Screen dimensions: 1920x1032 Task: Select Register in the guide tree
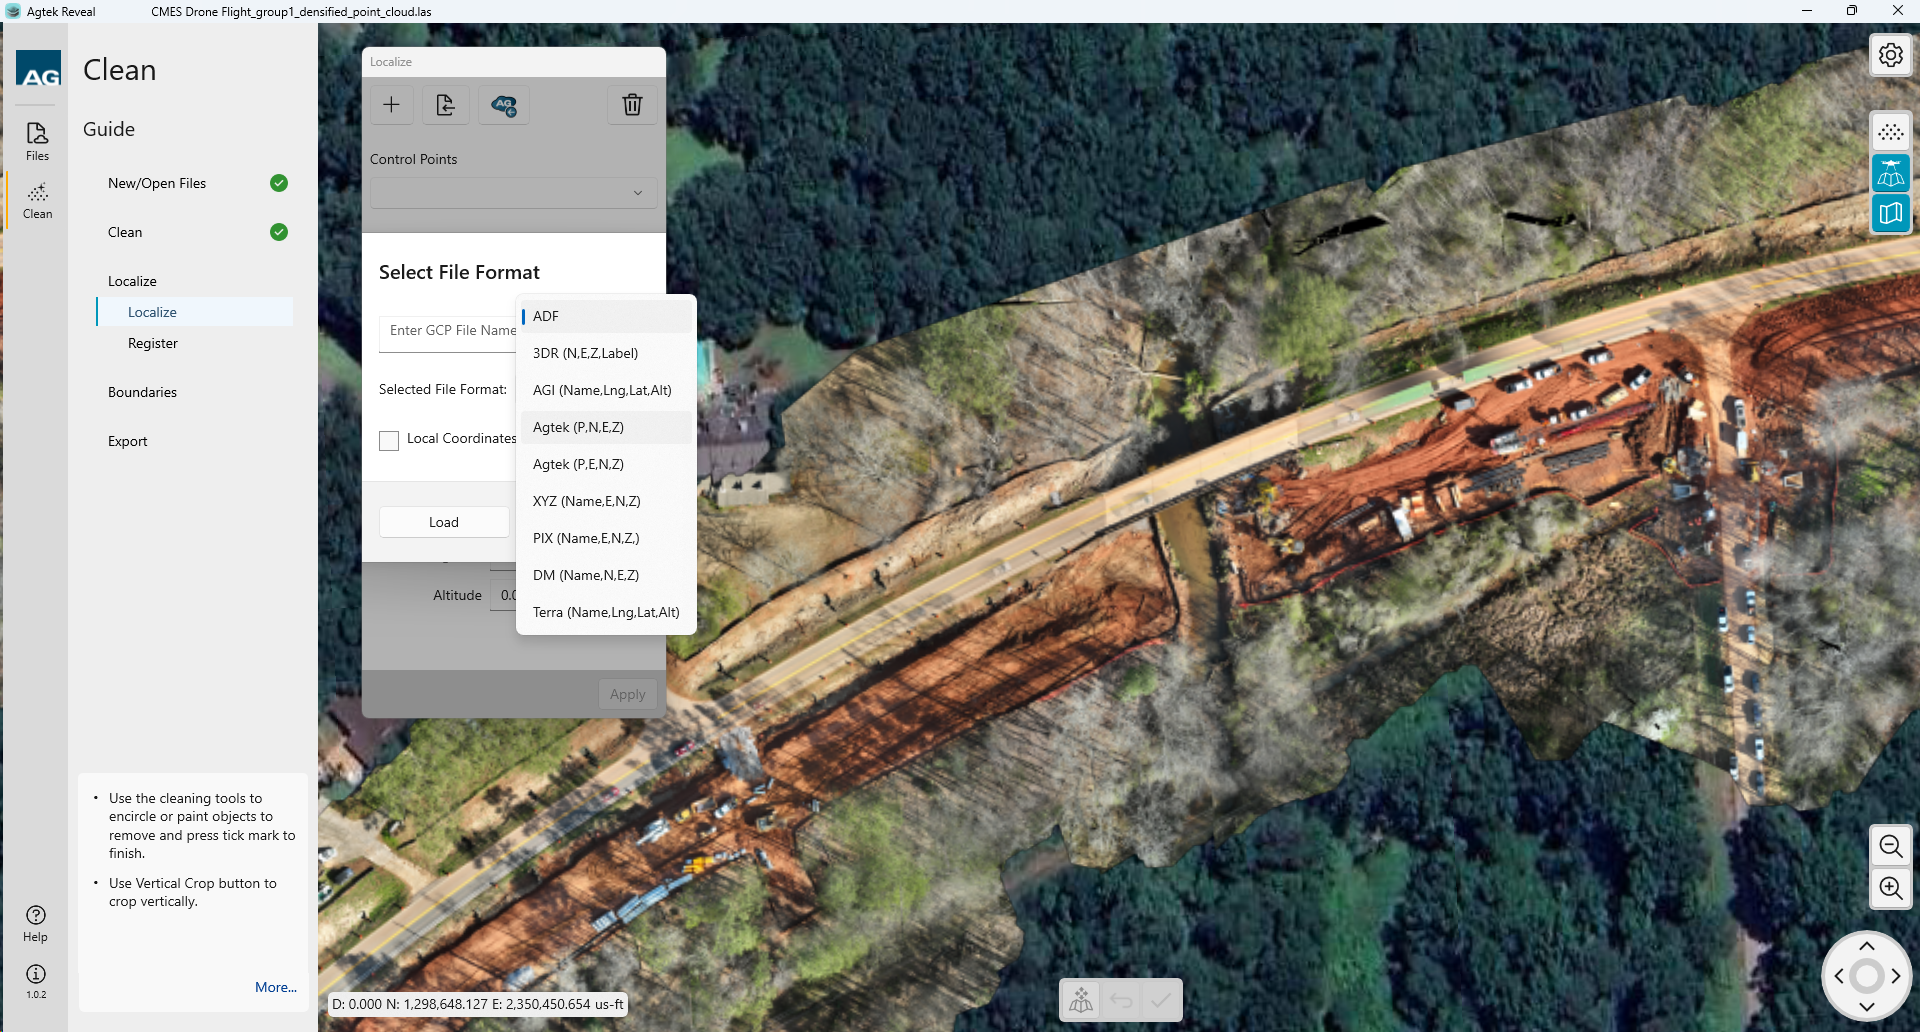pos(153,343)
